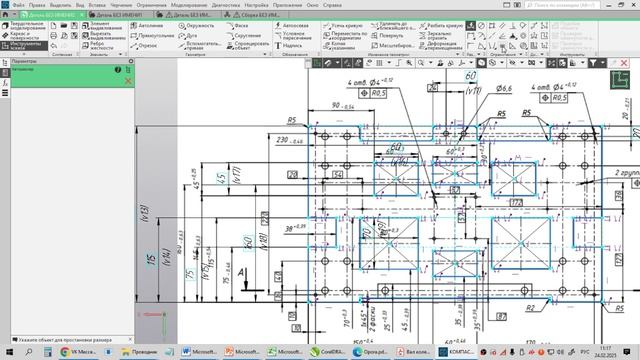
Task: Expand the Элементы panel arrow
Action: 120,54
